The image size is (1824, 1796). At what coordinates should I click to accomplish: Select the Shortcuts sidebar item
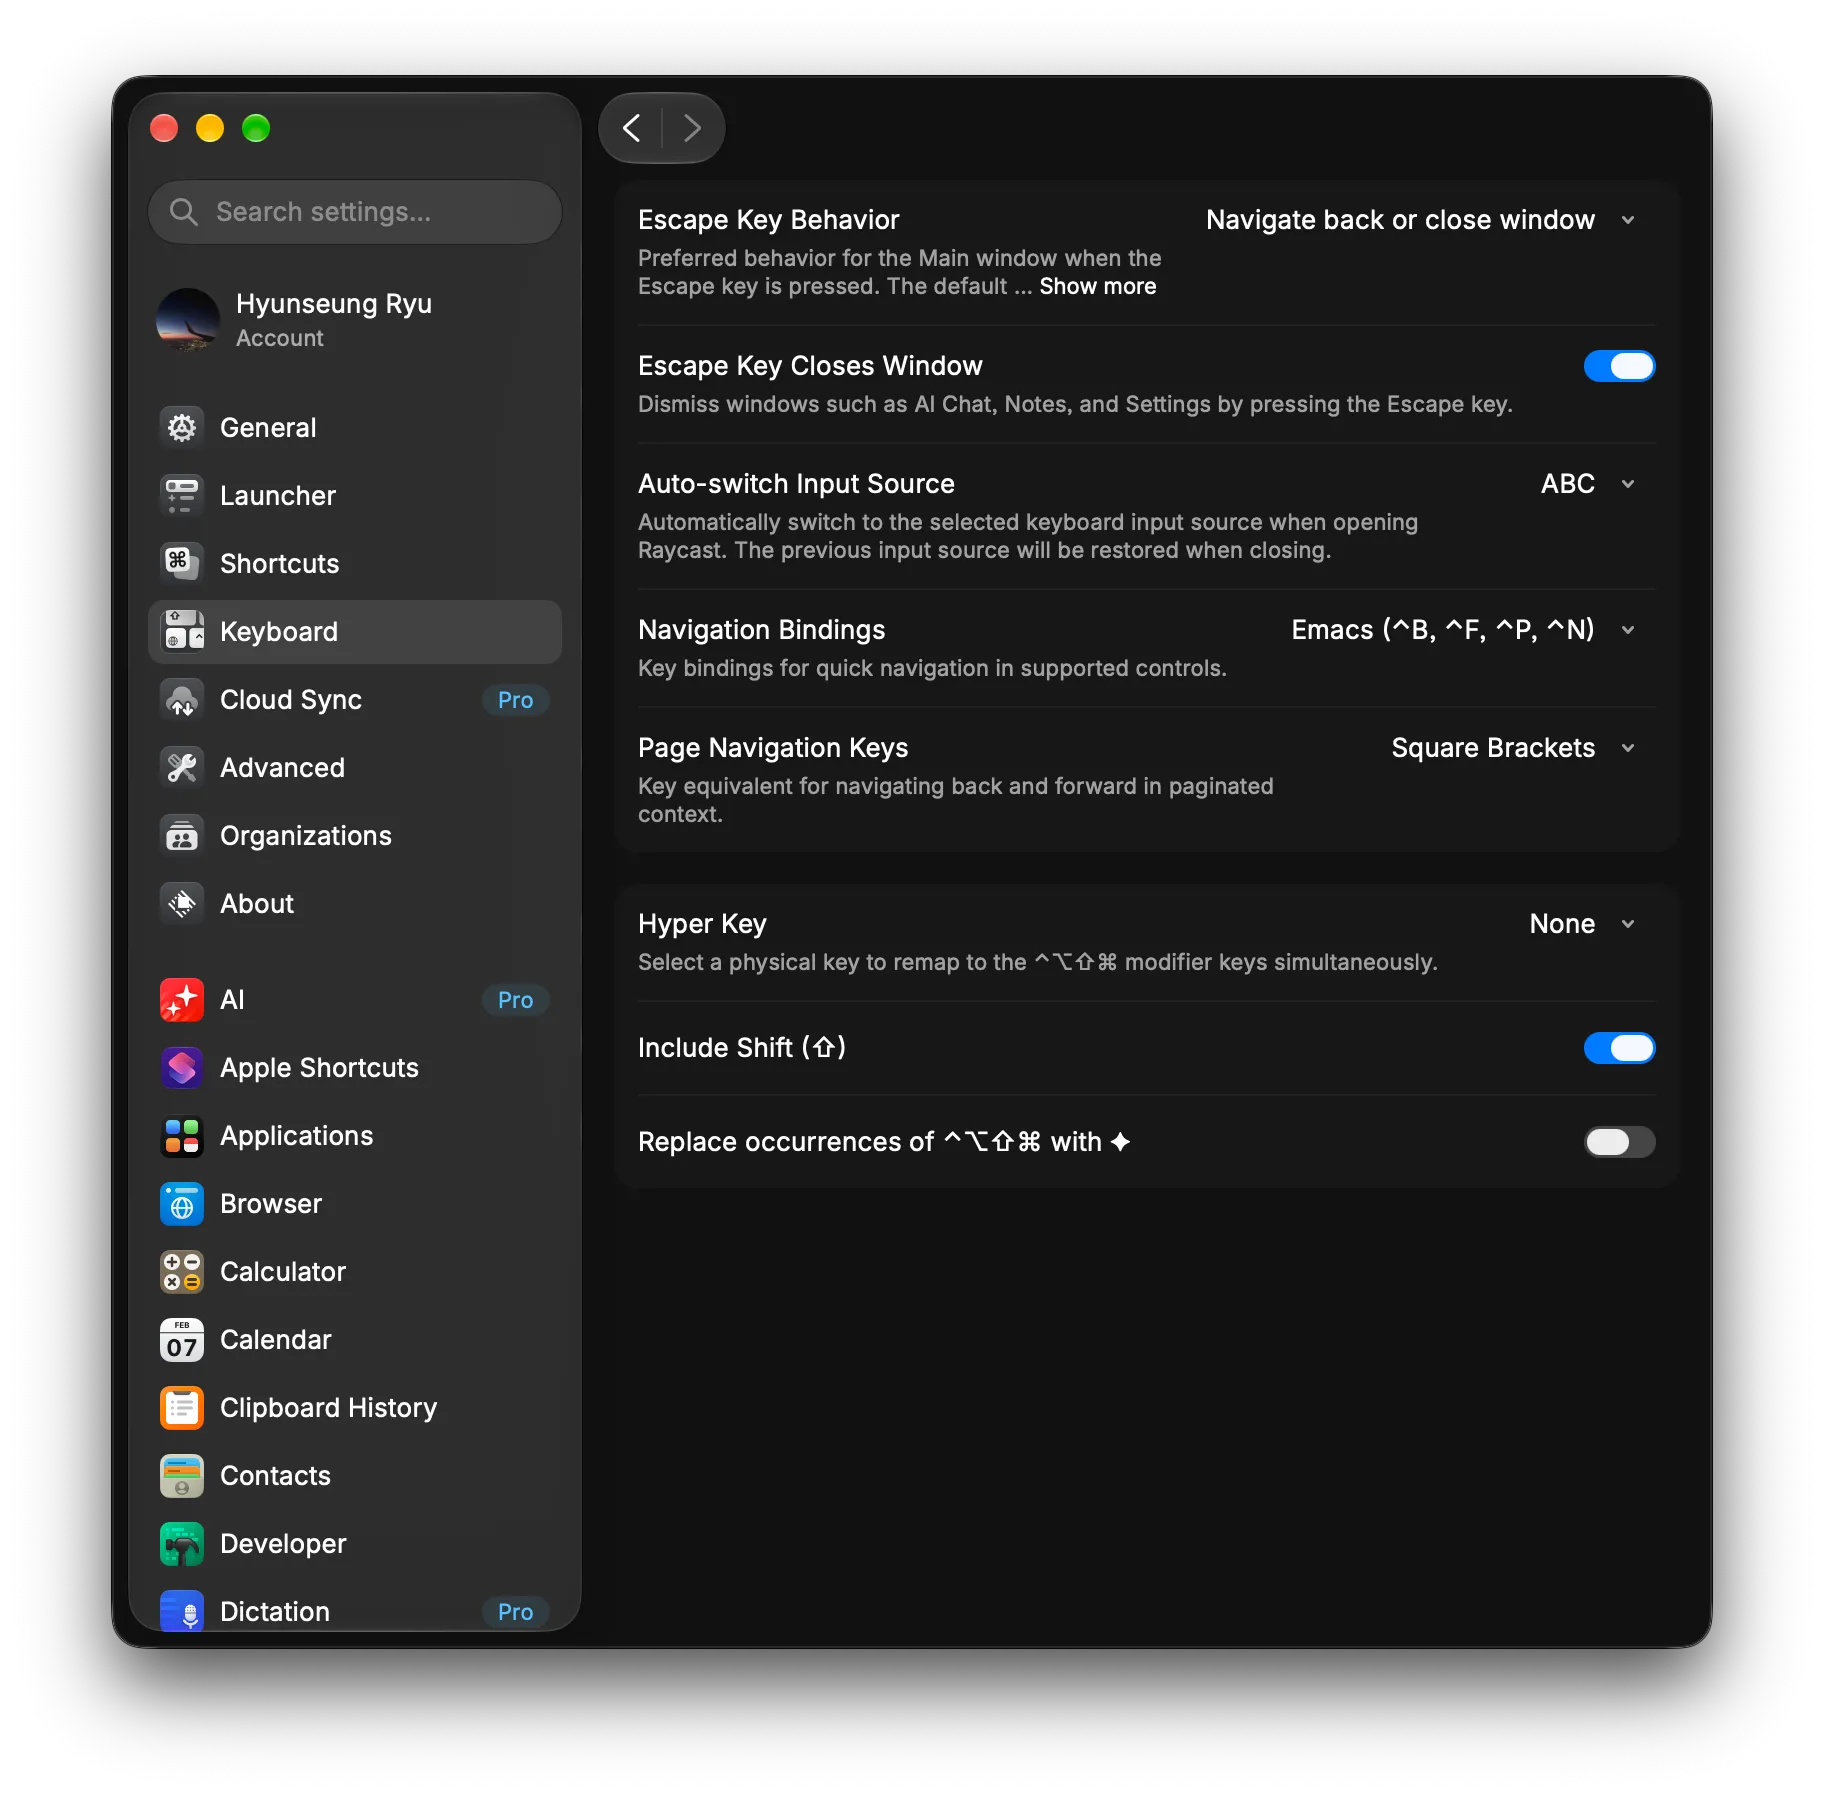[x=355, y=564]
